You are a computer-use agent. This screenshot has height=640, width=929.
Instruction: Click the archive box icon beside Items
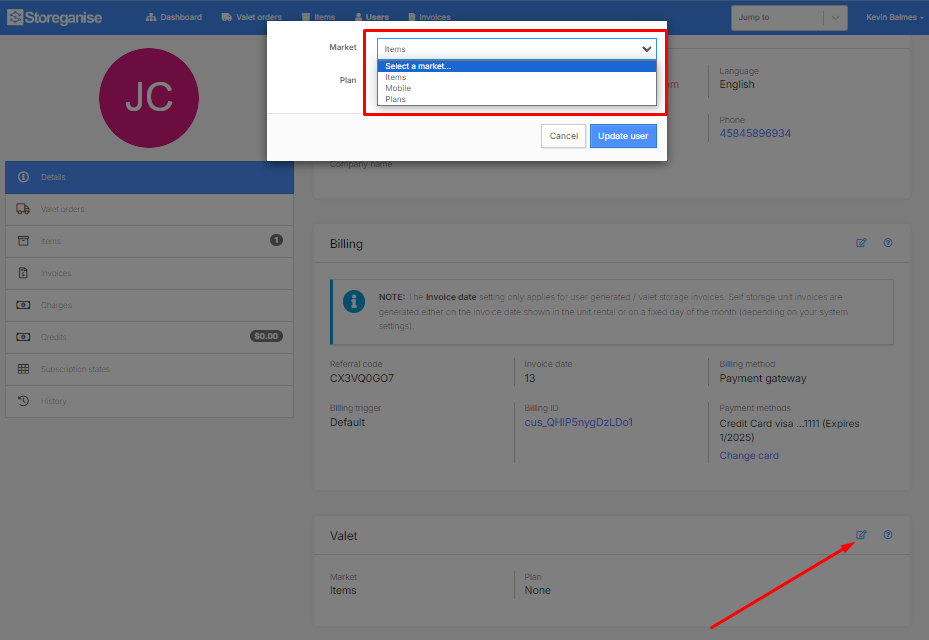click(23, 241)
